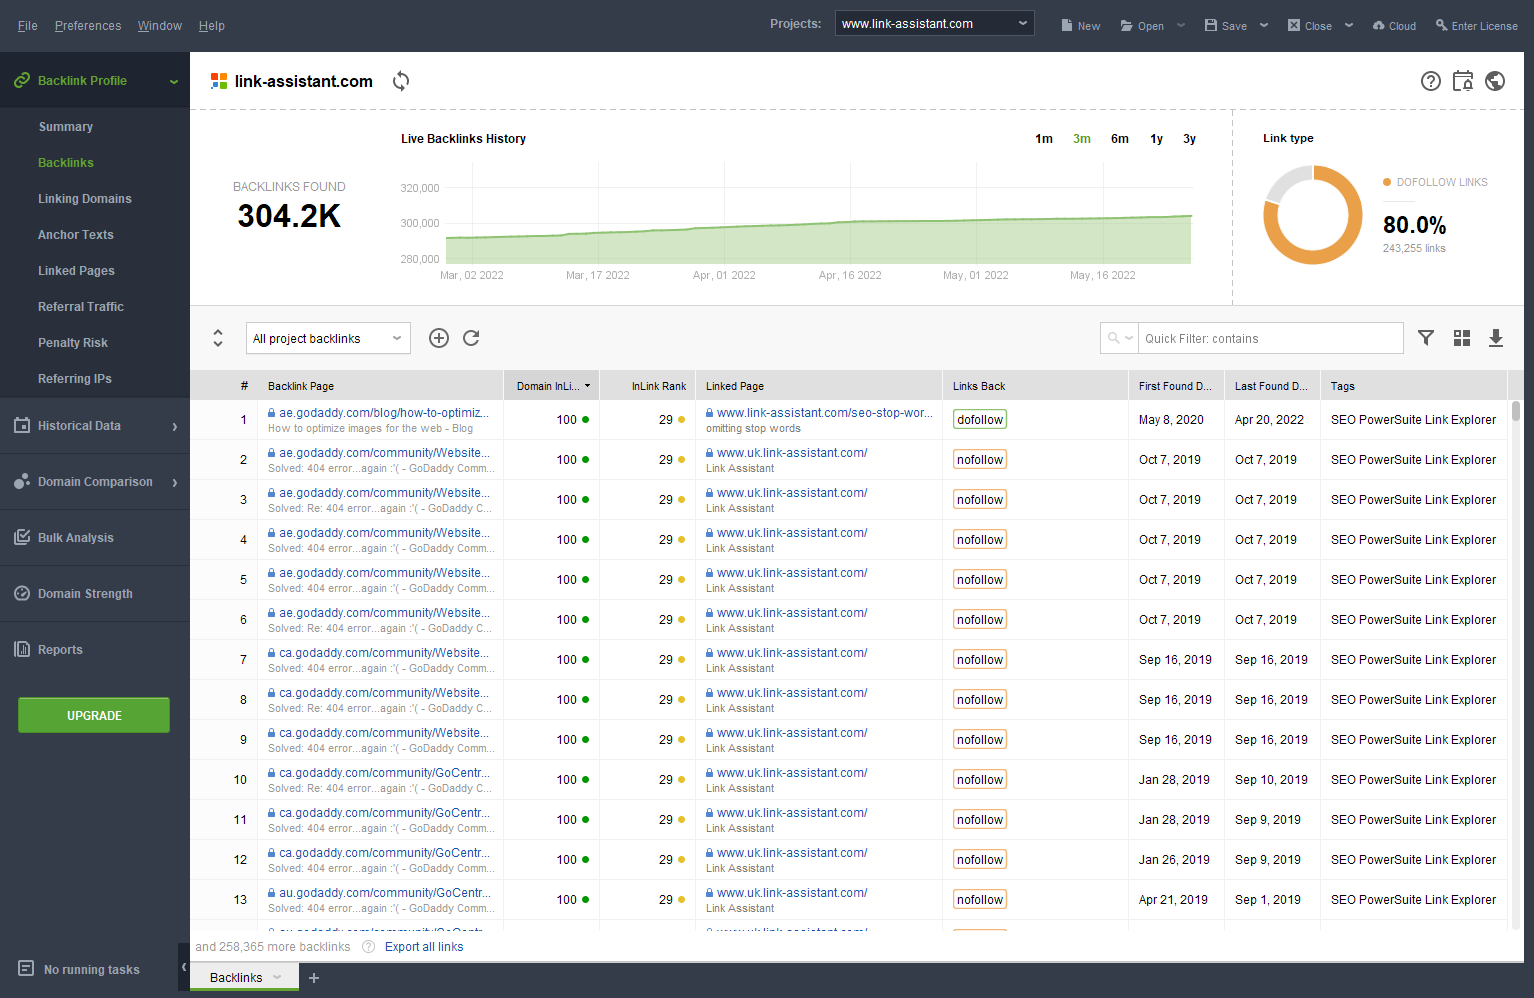Open the help question mark icon
Viewport: 1534px width, 998px height.
click(x=1431, y=81)
